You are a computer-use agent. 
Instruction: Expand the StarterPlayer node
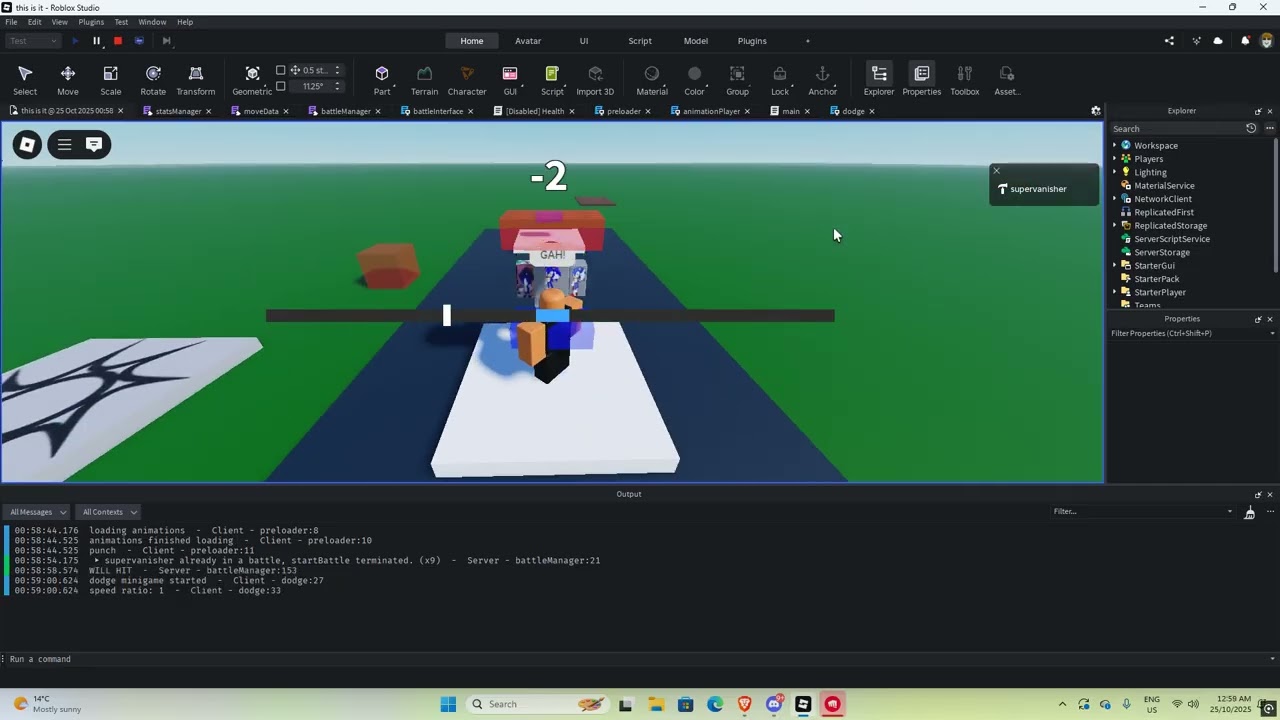point(1115,292)
